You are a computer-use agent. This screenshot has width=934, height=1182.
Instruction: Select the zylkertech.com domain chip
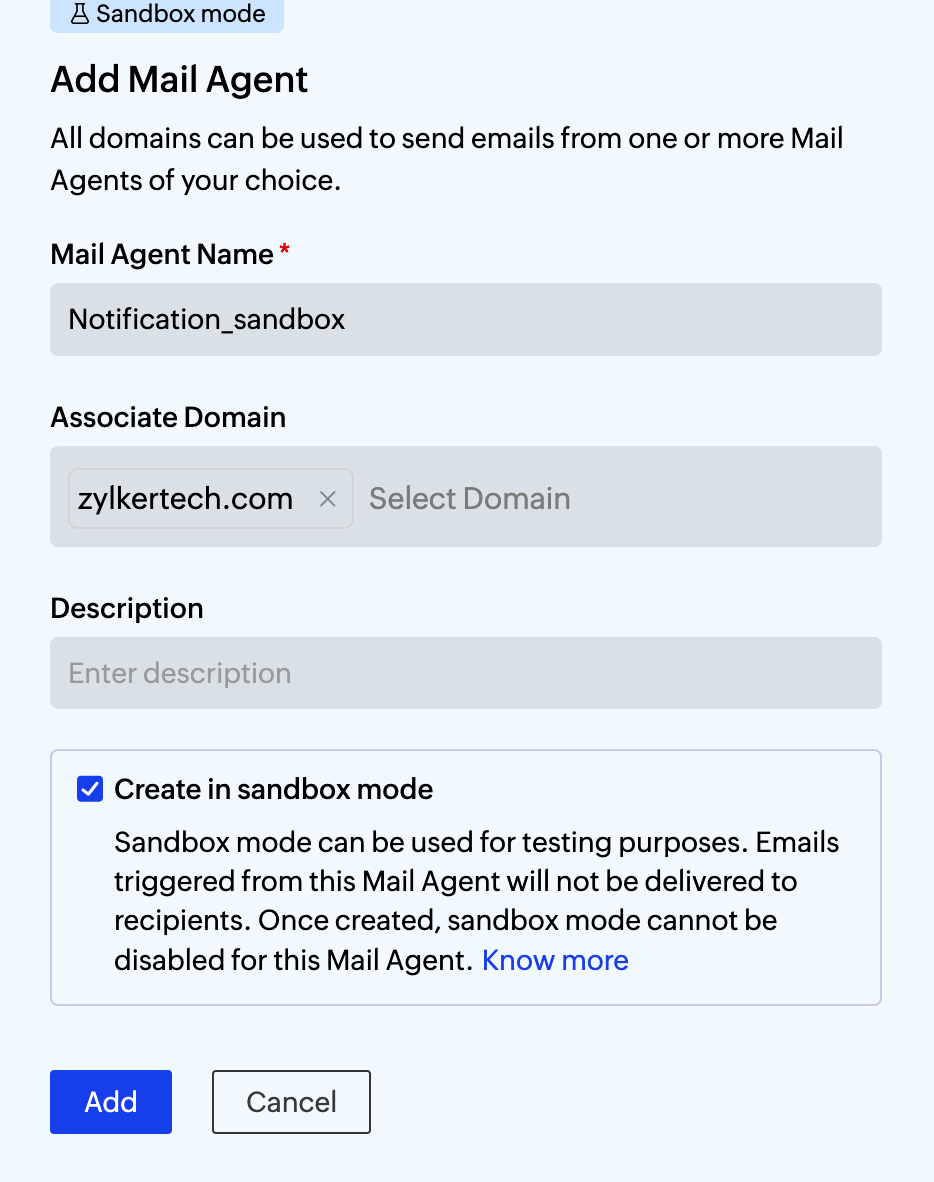(185, 498)
